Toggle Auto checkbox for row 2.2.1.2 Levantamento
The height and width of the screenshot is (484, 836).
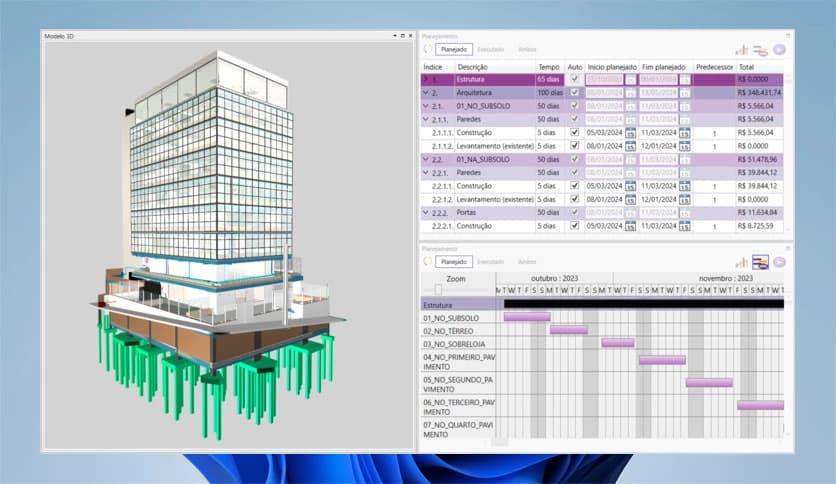coord(574,199)
